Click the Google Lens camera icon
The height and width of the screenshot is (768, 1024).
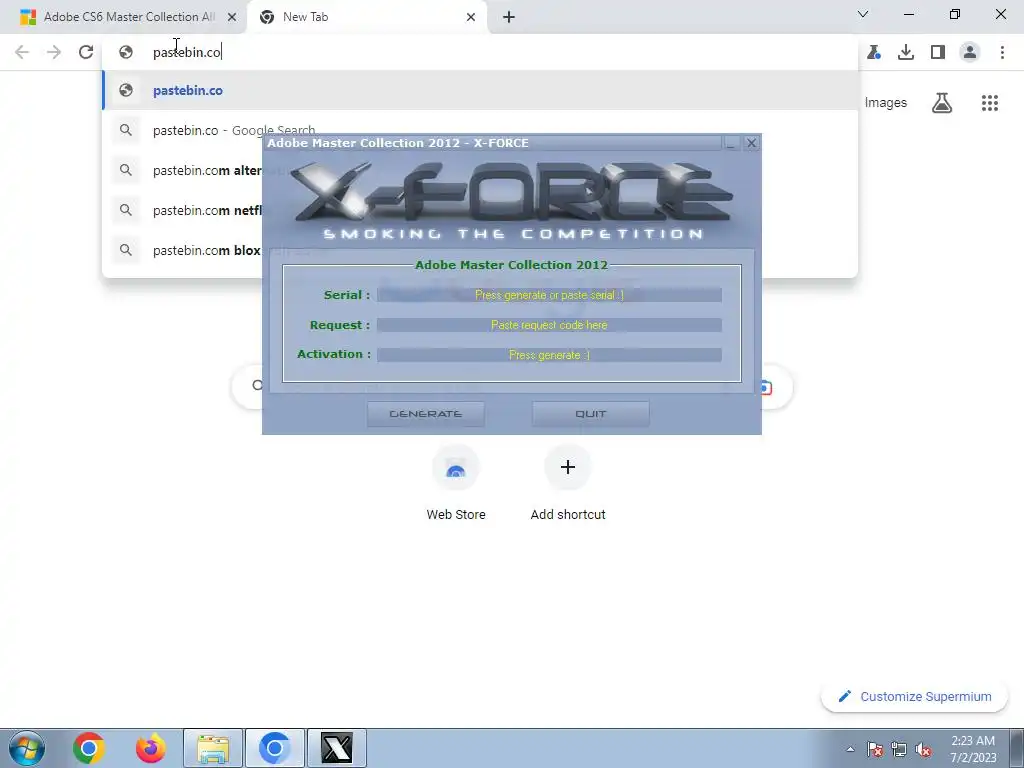[766, 387]
